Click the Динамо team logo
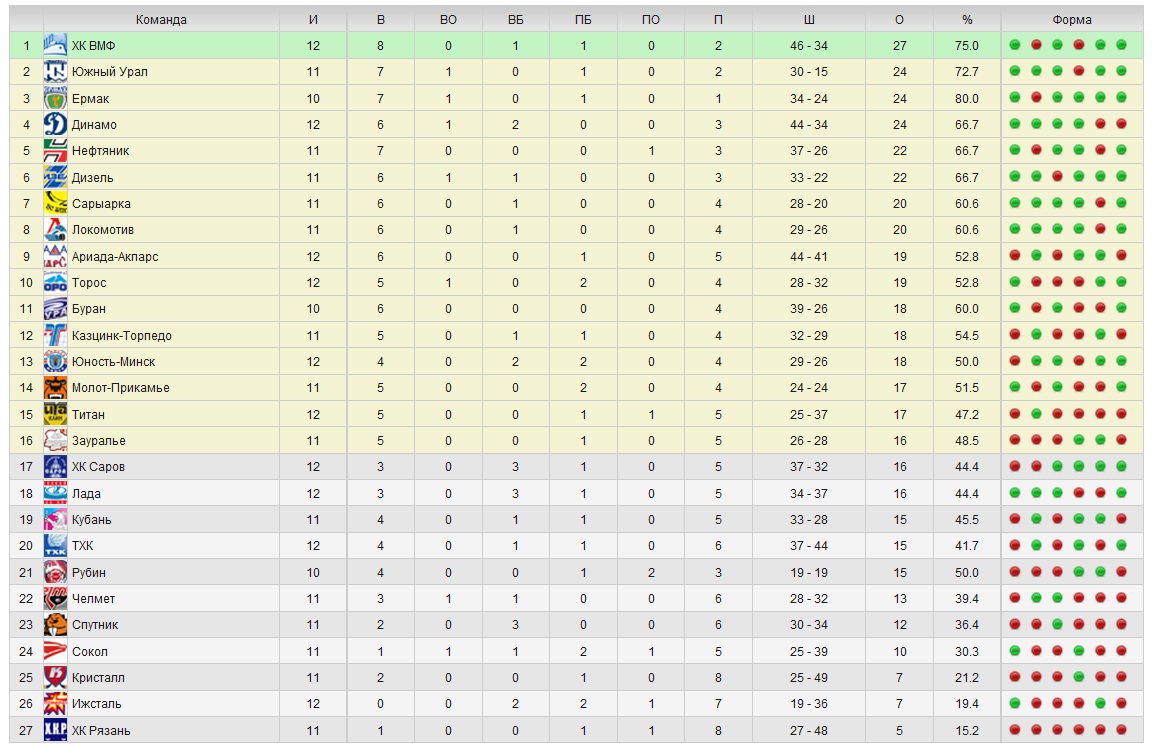1152x750 pixels. point(55,124)
